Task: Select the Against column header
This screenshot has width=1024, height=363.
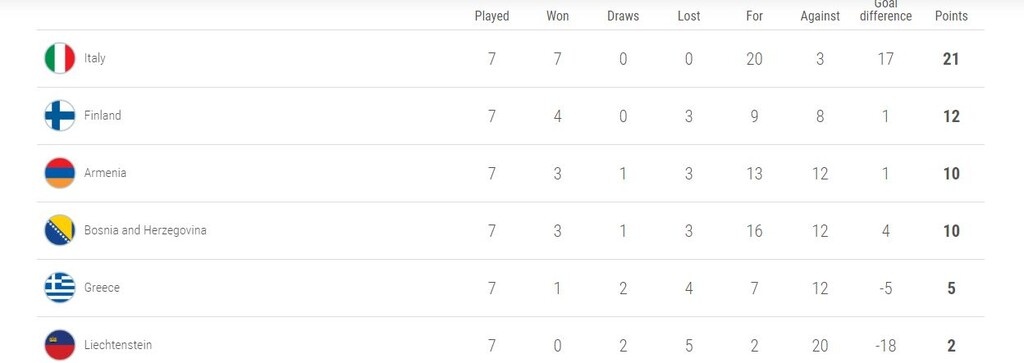Action: 820,16
